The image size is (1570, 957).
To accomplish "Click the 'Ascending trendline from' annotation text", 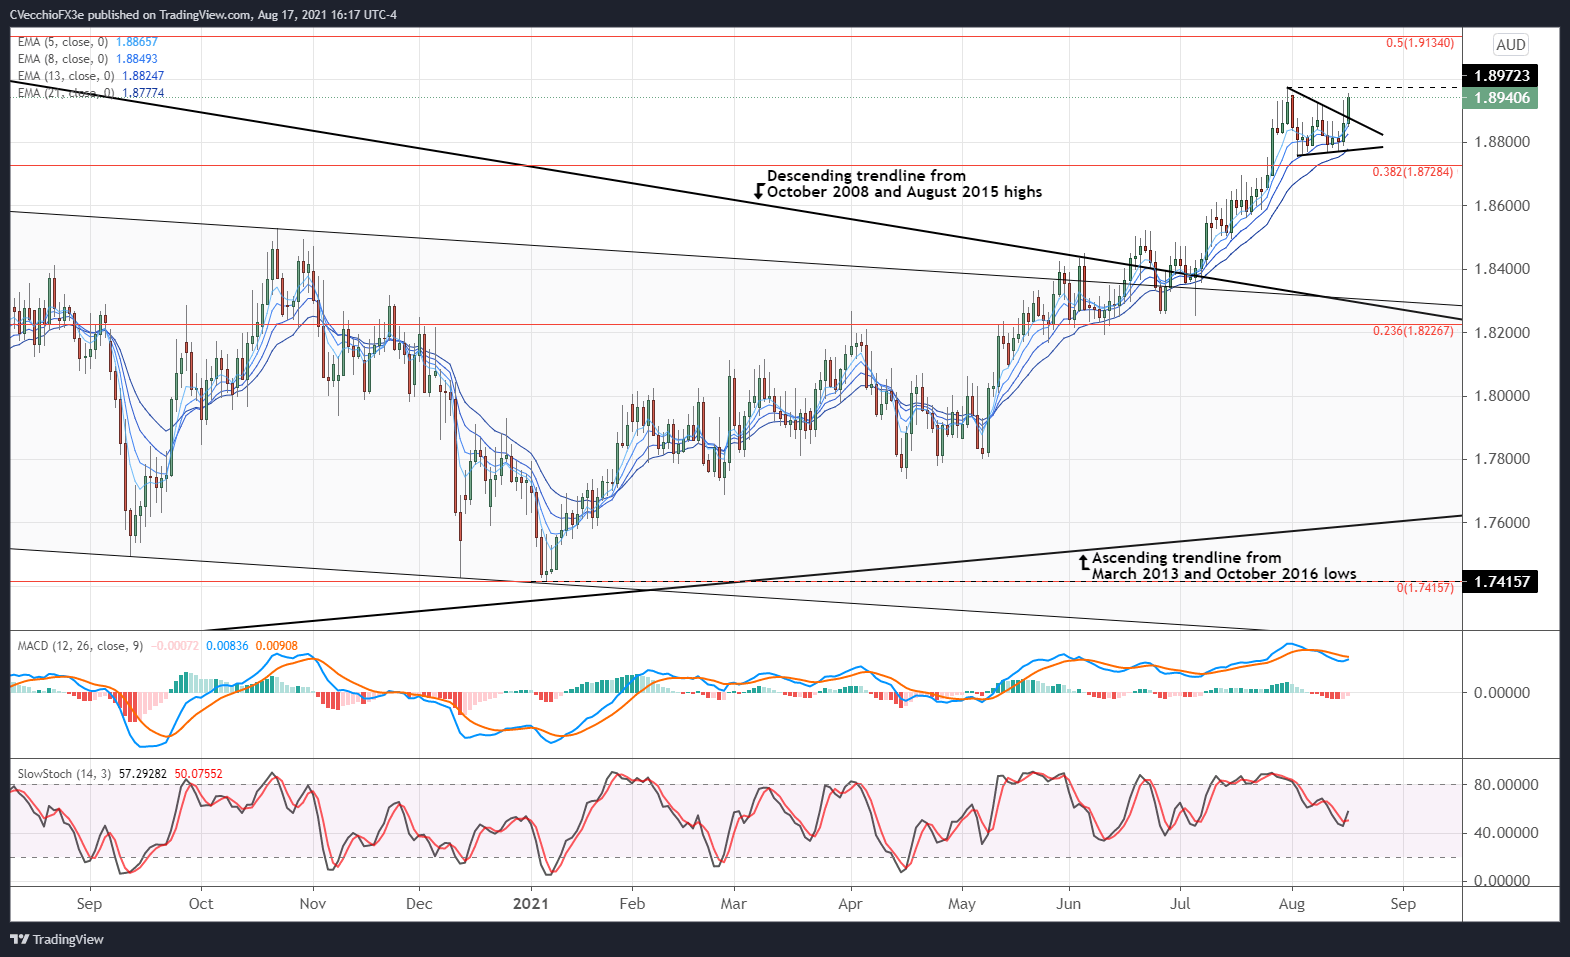I will coord(1186,558).
